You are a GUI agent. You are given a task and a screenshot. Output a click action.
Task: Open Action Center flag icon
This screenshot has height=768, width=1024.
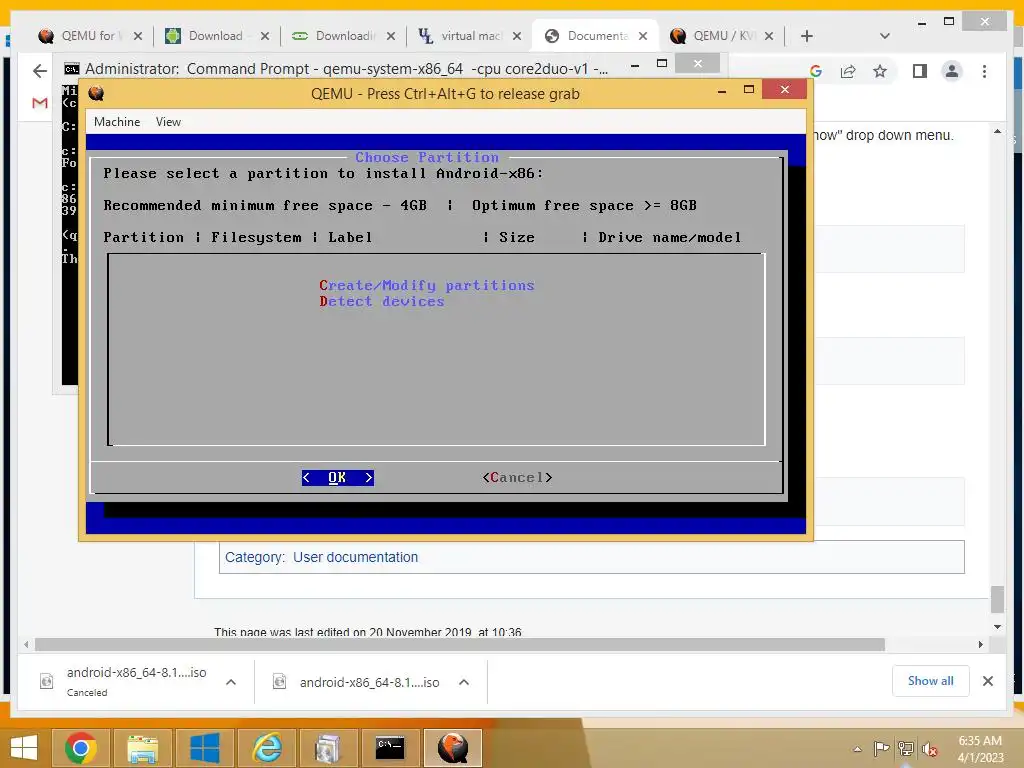[881, 749]
